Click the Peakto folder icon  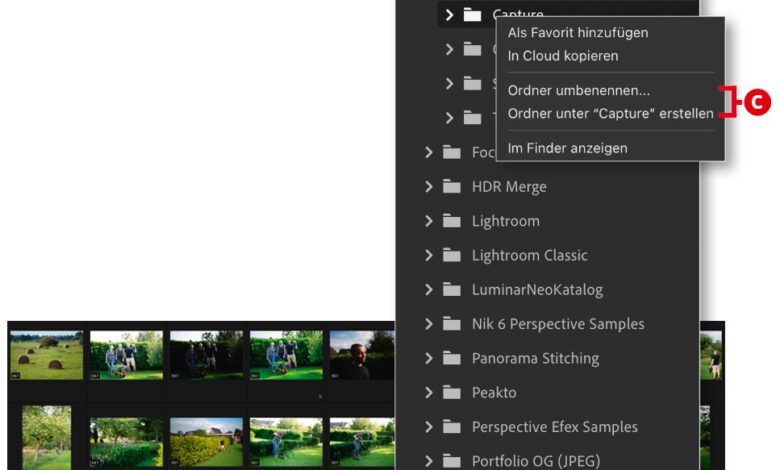pyautogui.click(x=452, y=392)
